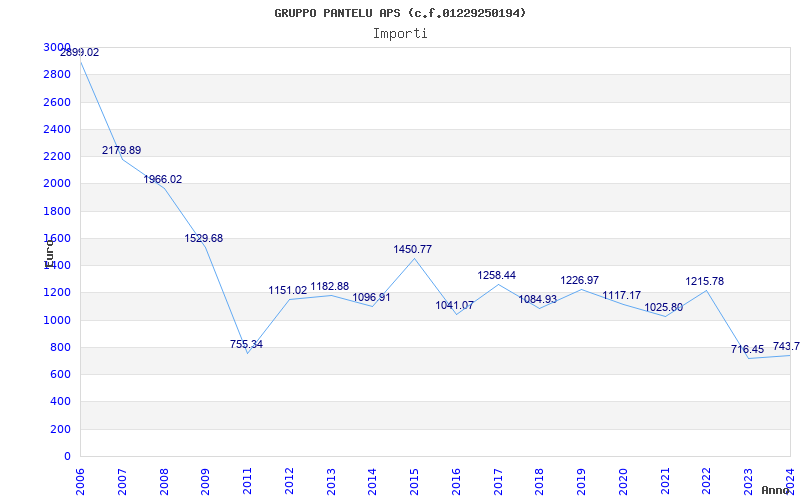Click x-axis year label 2020
This screenshot has width=800, height=500.
[x=623, y=482]
